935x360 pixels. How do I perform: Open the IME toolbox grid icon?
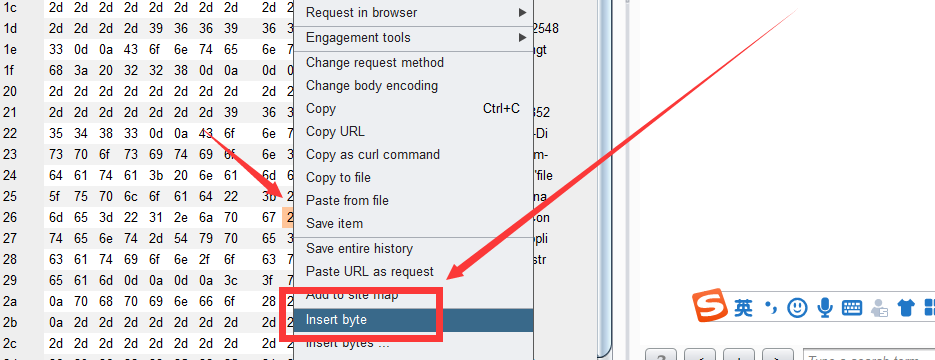click(930, 308)
